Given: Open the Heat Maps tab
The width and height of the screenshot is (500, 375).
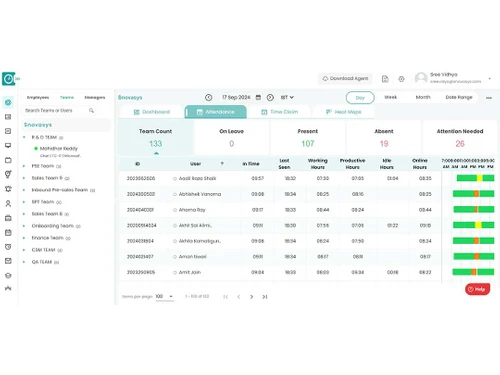Looking at the screenshot, I should point(343,112).
